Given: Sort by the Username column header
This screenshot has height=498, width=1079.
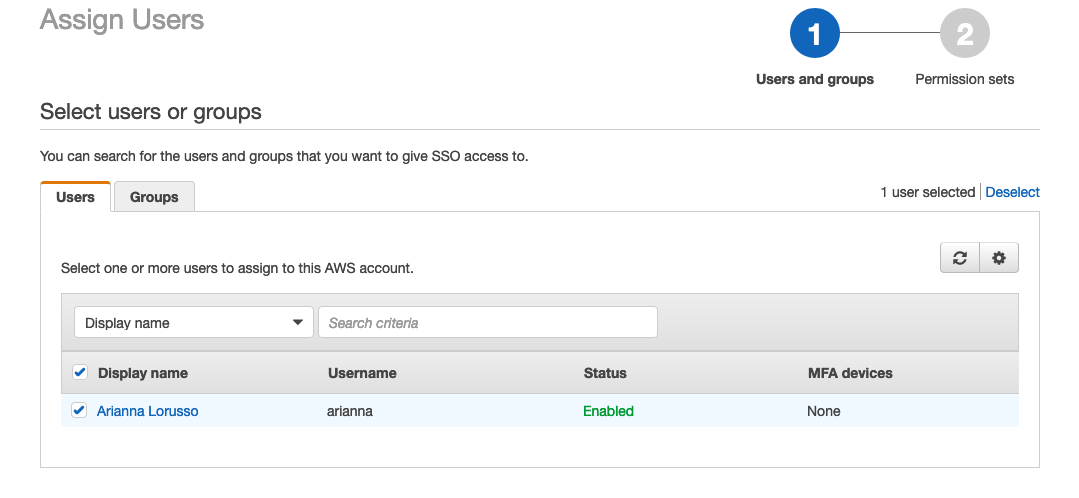Looking at the screenshot, I should (x=362, y=373).
